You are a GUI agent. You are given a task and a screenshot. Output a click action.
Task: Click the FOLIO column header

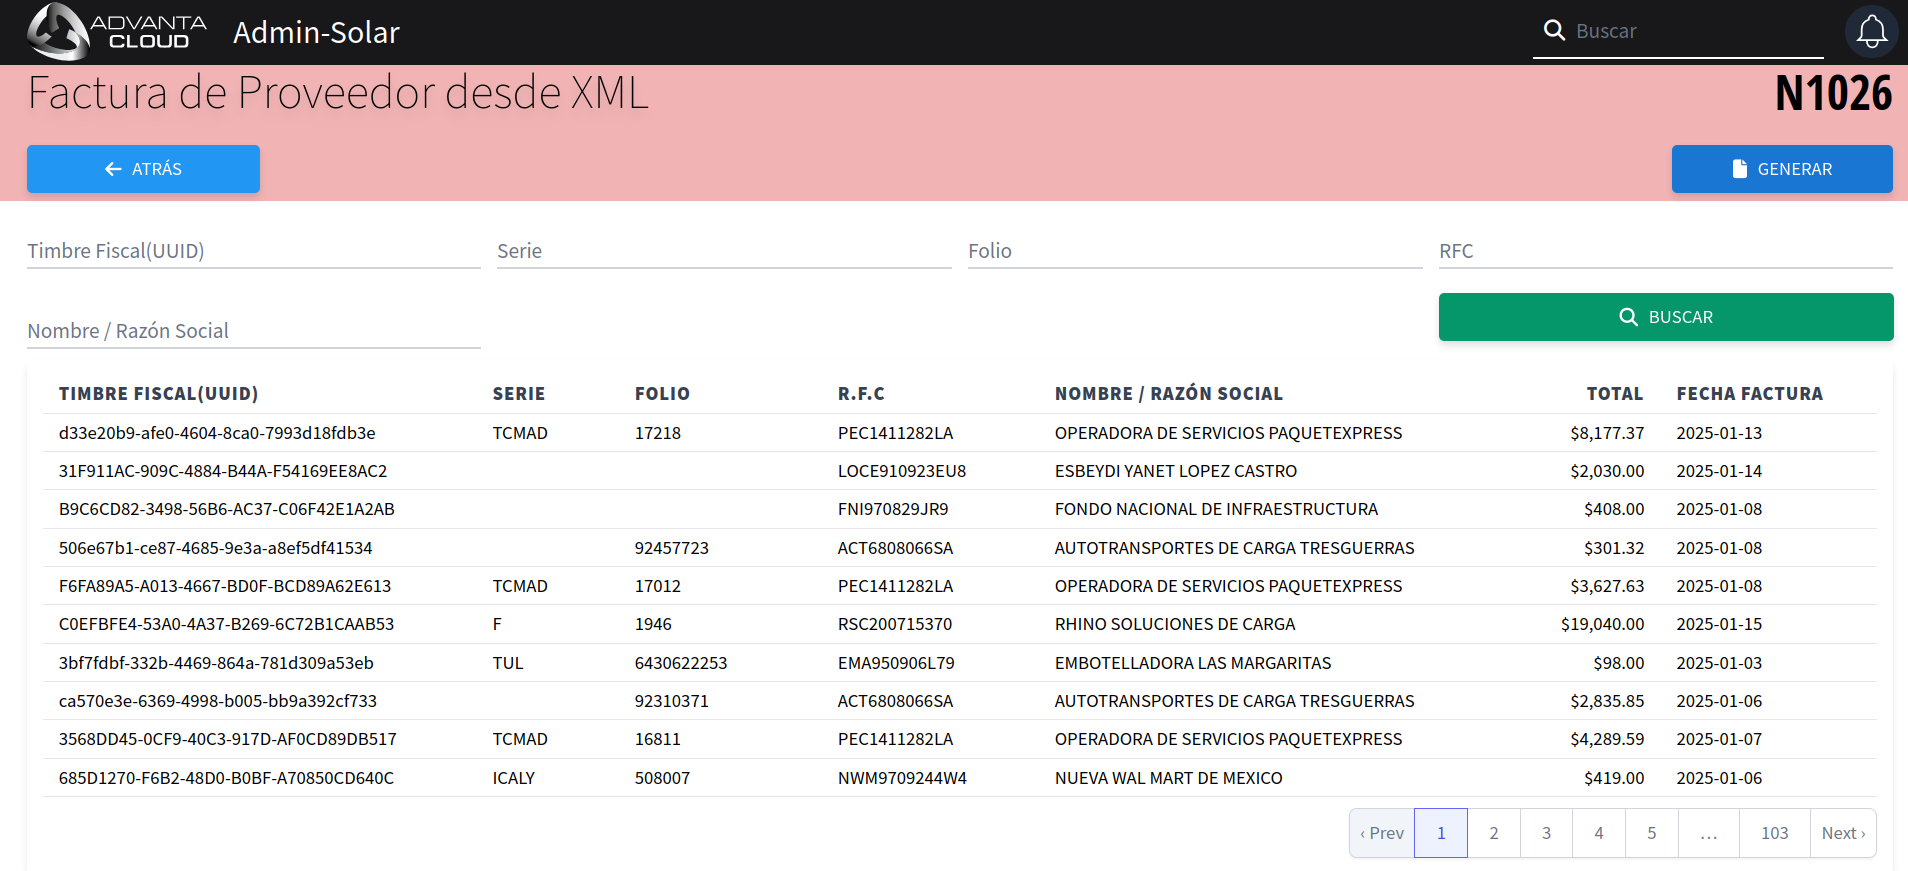(x=662, y=394)
